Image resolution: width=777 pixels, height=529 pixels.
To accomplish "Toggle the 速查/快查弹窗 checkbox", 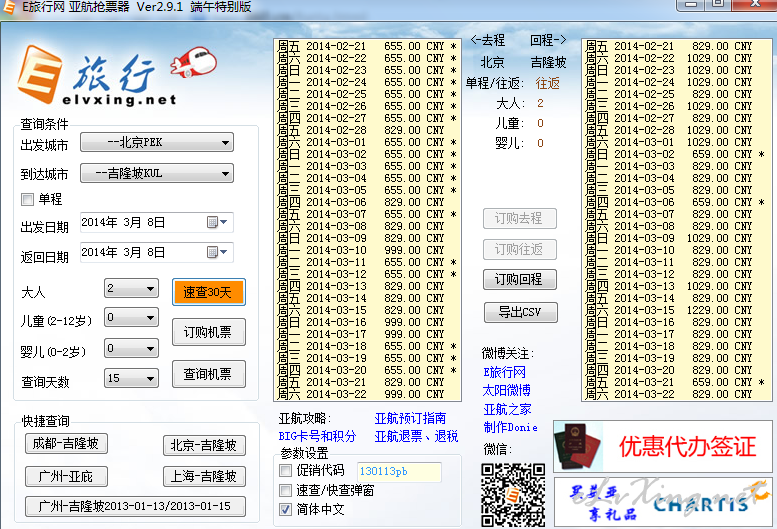I will click(285, 490).
